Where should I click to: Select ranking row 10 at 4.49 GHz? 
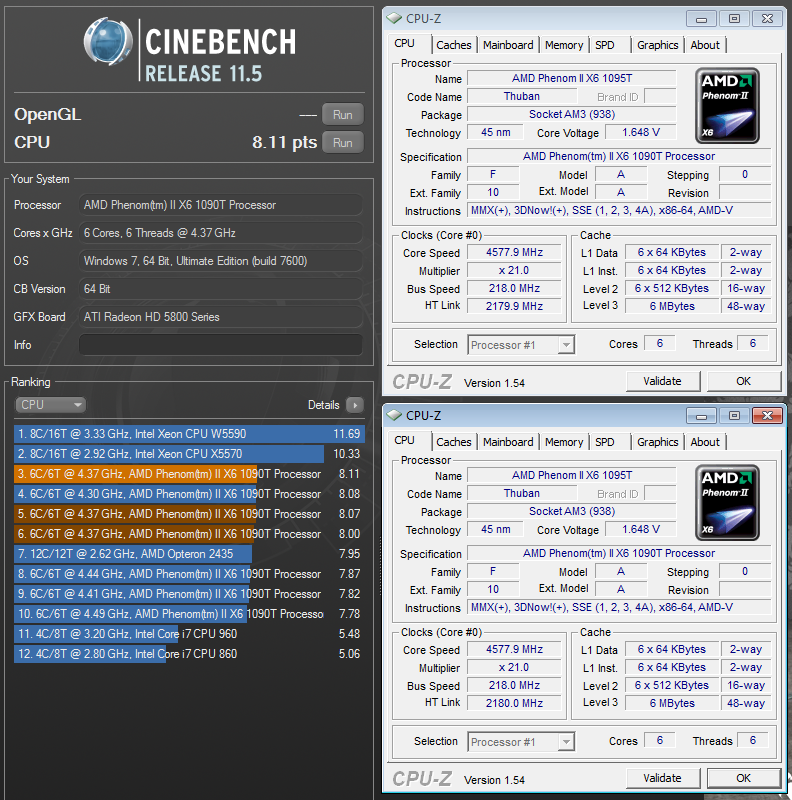pyautogui.click(x=189, y=614)
